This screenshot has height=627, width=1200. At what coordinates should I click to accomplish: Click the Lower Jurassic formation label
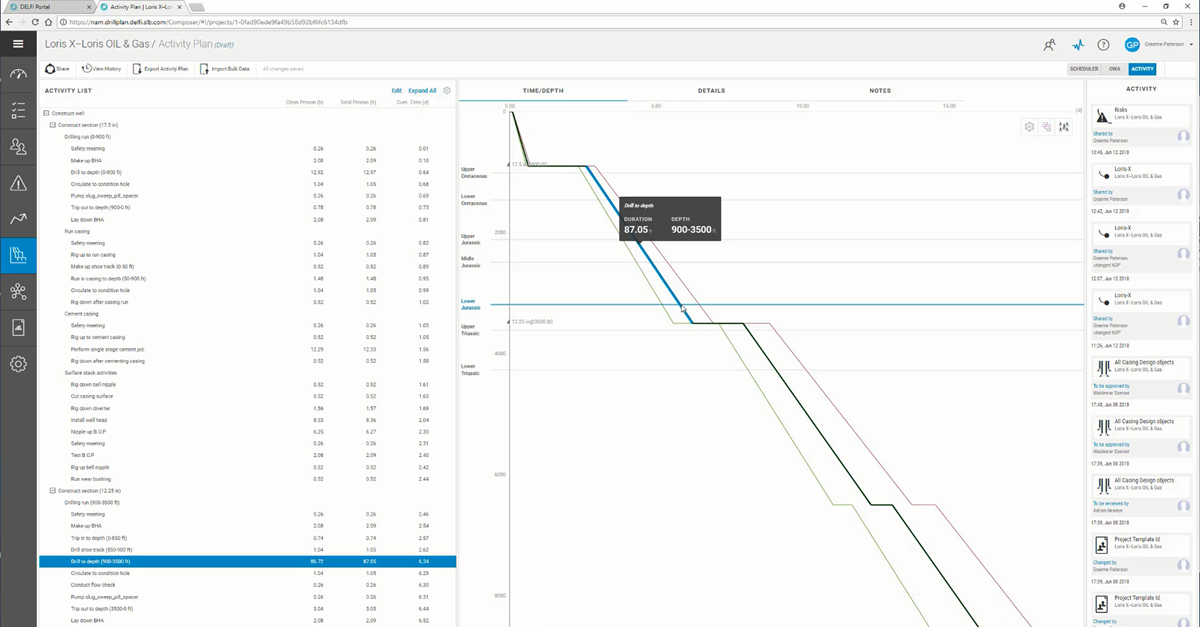(470, 304)
